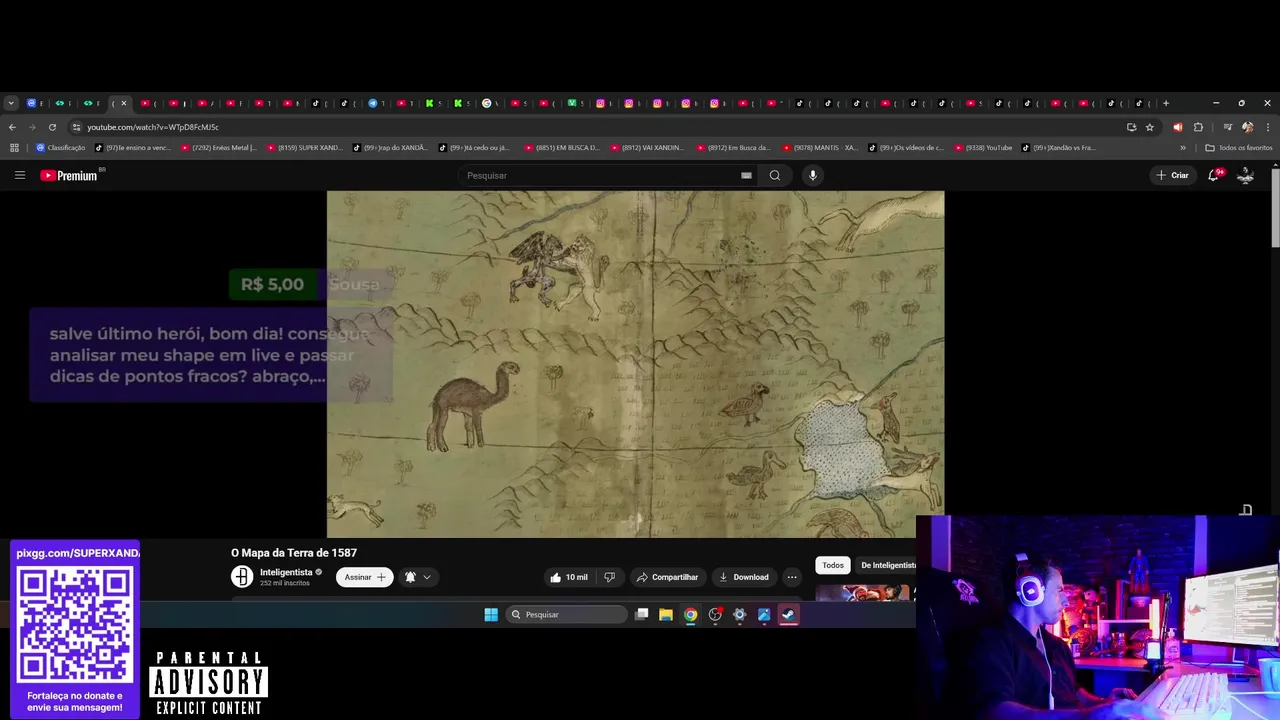Open the Inteligentista channel name link

pos(286,572)
